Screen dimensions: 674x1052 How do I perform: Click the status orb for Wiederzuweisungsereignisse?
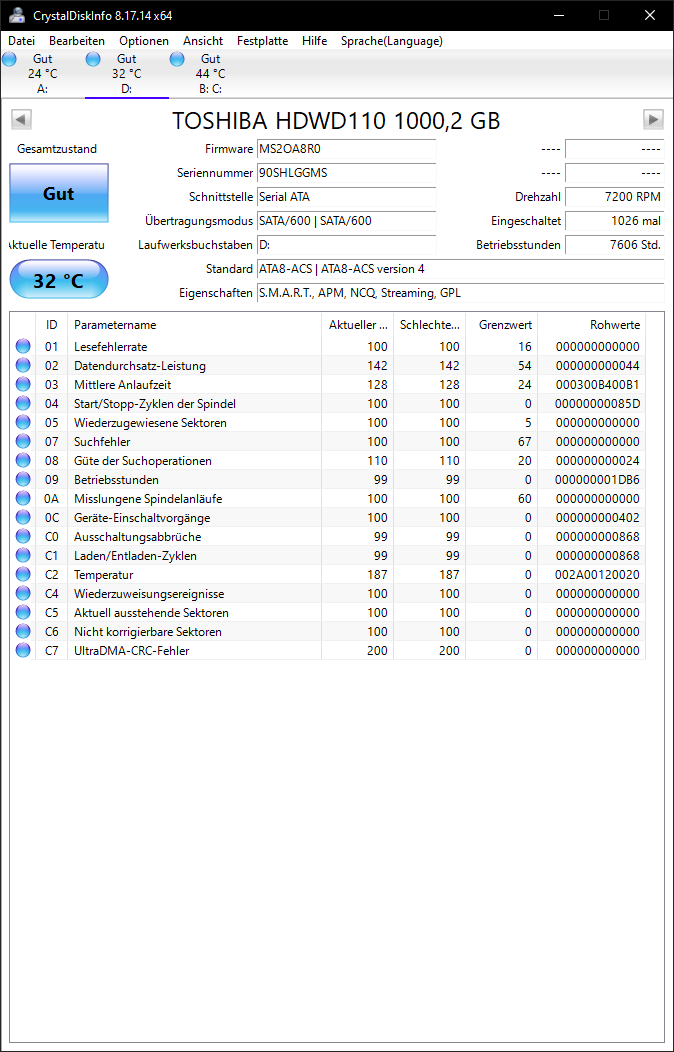click(x=23, y=594)
